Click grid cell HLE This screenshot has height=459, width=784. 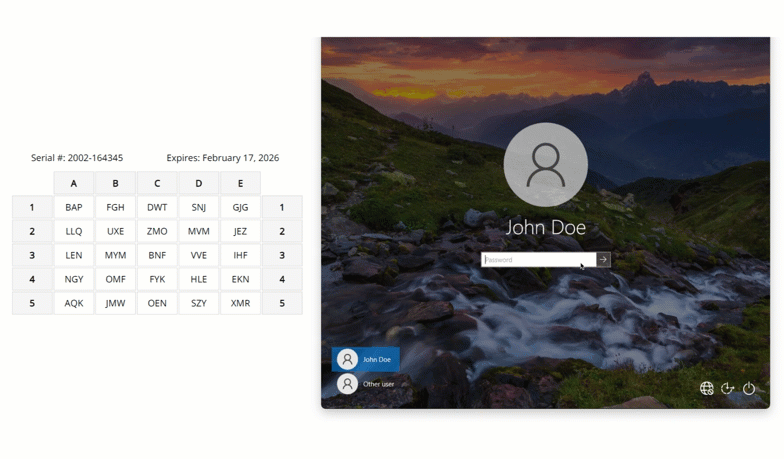click(199, 280)
